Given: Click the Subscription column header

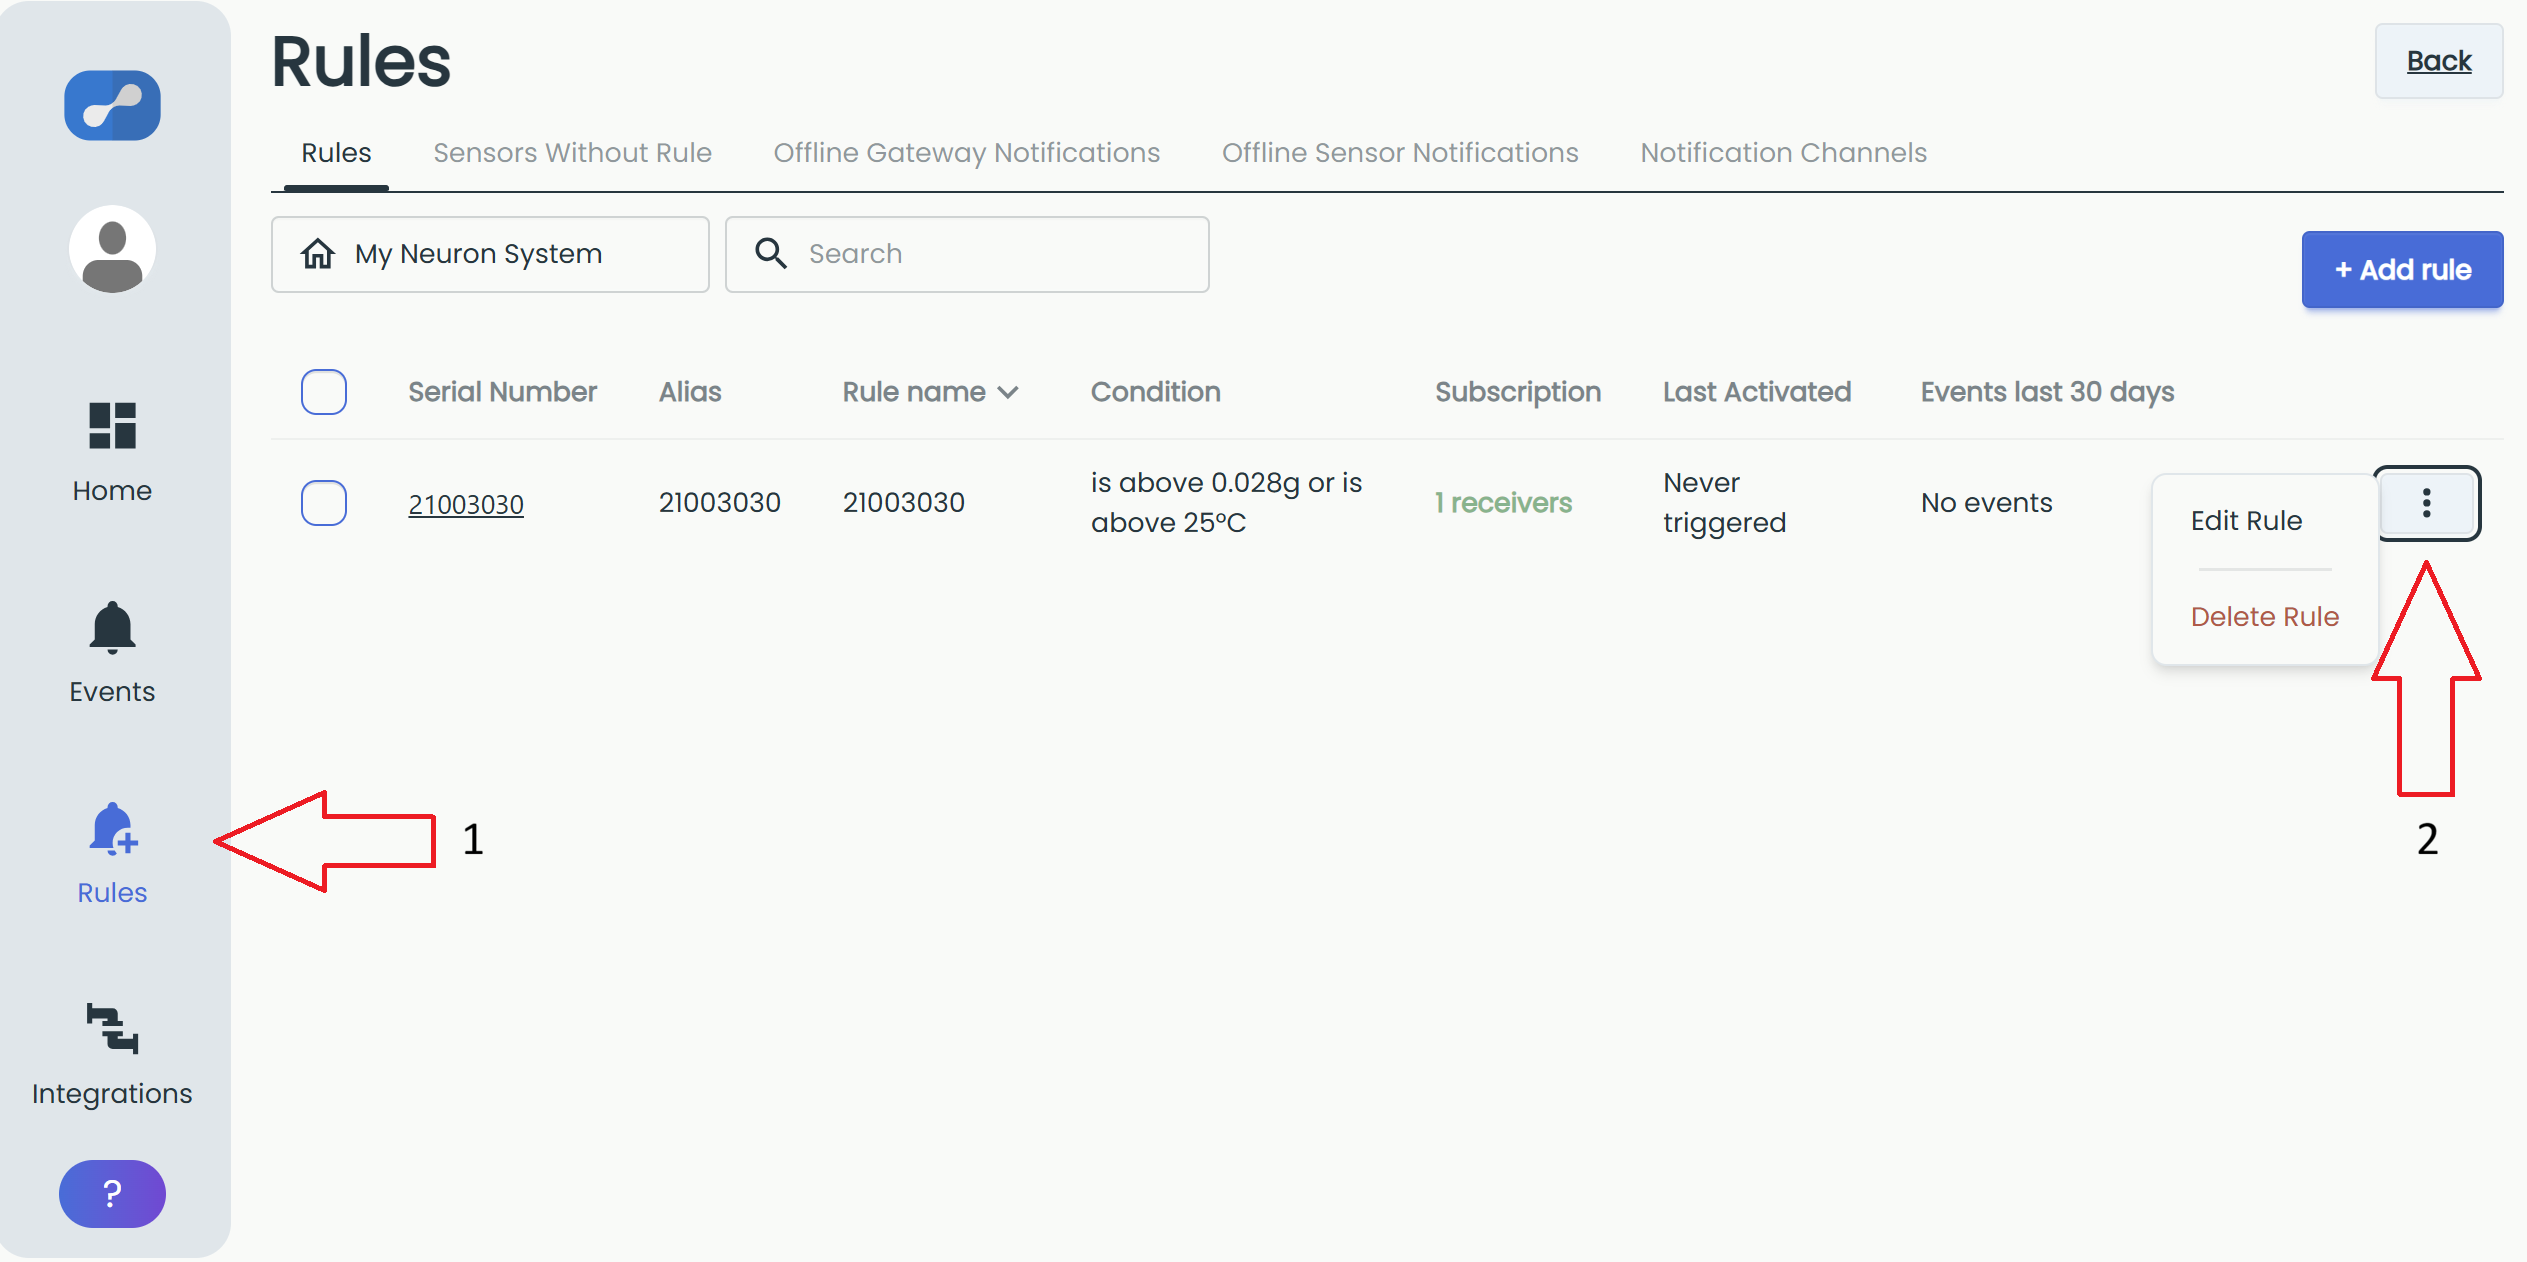Looking at the screenshot, I should (1518, 392).
